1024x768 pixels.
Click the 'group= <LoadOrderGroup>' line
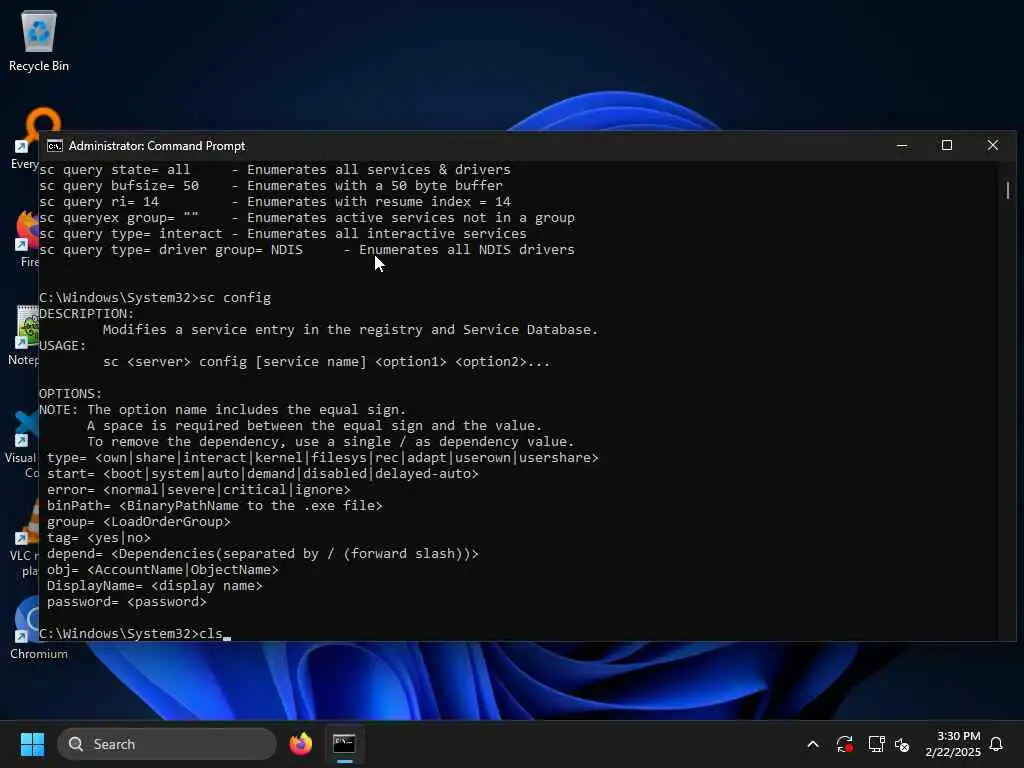click(x=138, y=522)
